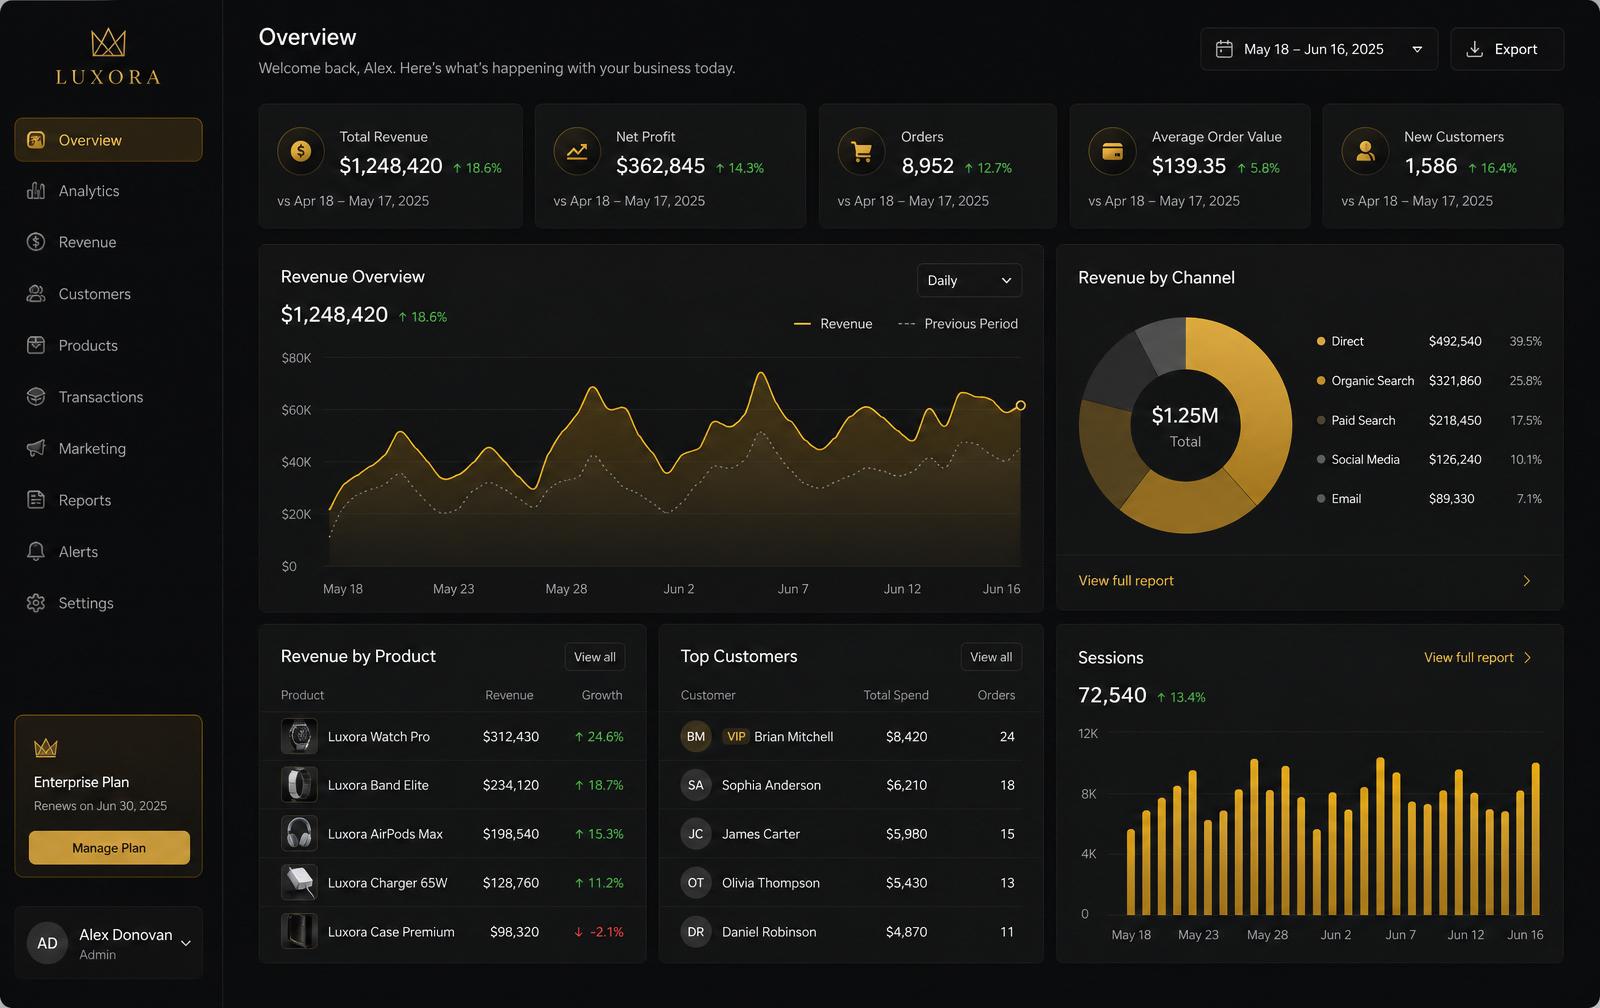This screenshot has height=1008, width=1600.
Task: Click the Luxora Band Elite product name
Action: (x=378, y=785)
